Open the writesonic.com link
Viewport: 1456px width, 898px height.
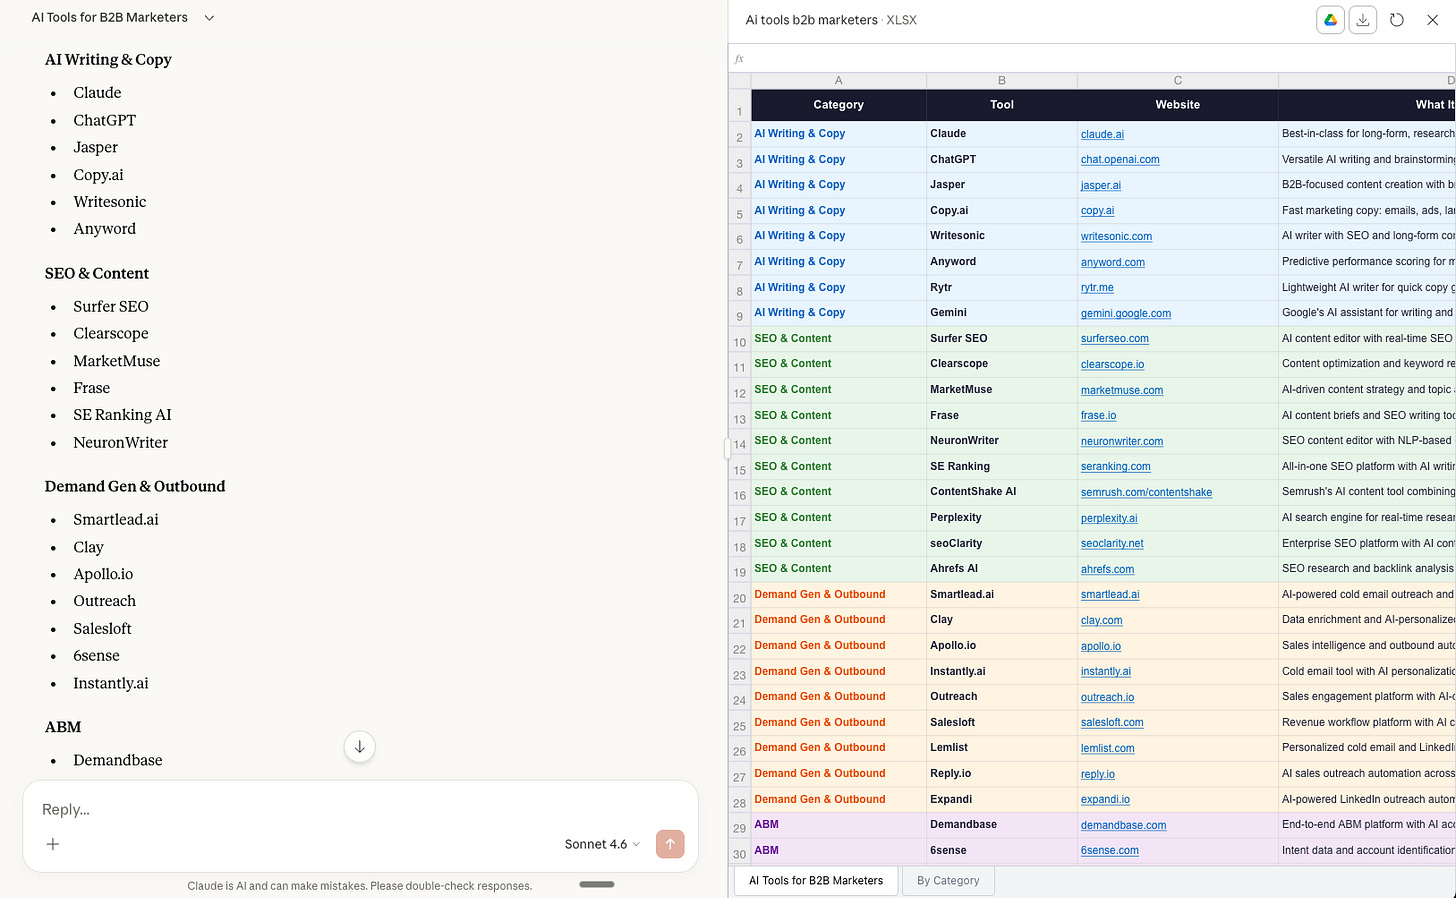point(1116,237)
